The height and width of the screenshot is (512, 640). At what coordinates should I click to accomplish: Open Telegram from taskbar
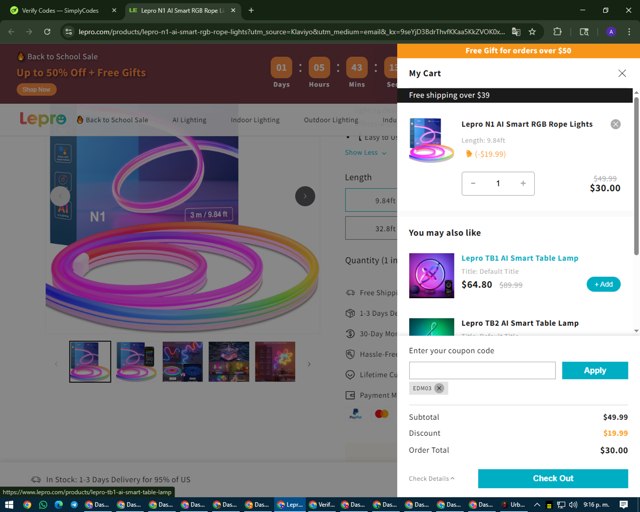[x=74, y=505]
